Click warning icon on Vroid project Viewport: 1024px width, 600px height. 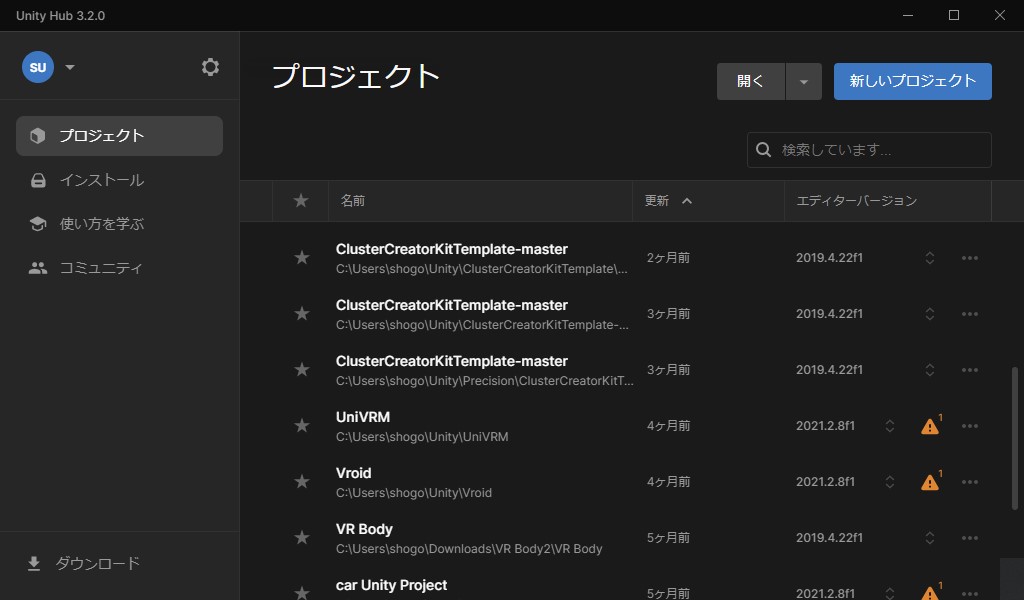tap(930, 482)
